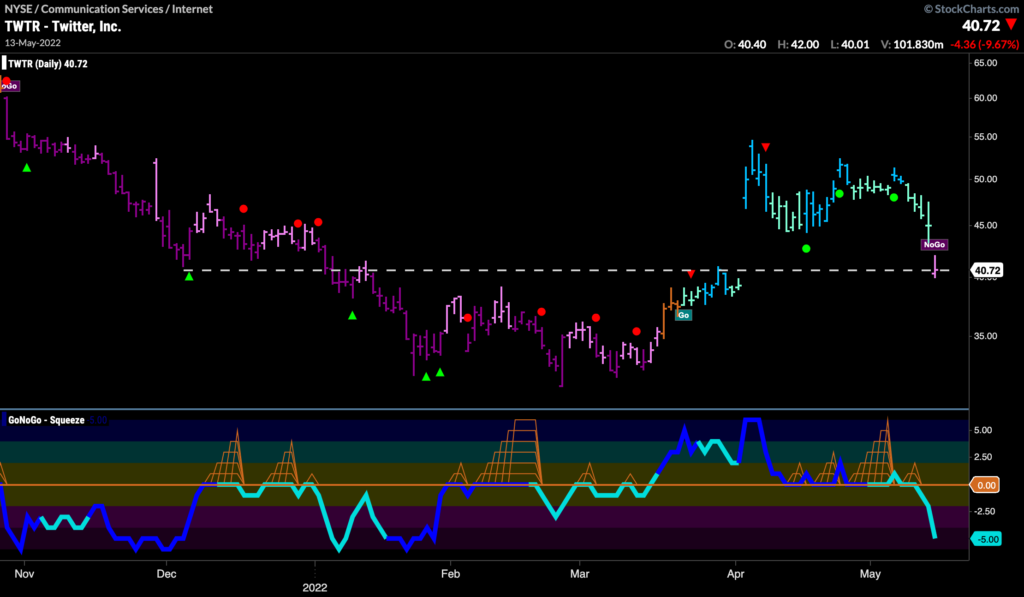Click the red circle above early-March bars

596,318
